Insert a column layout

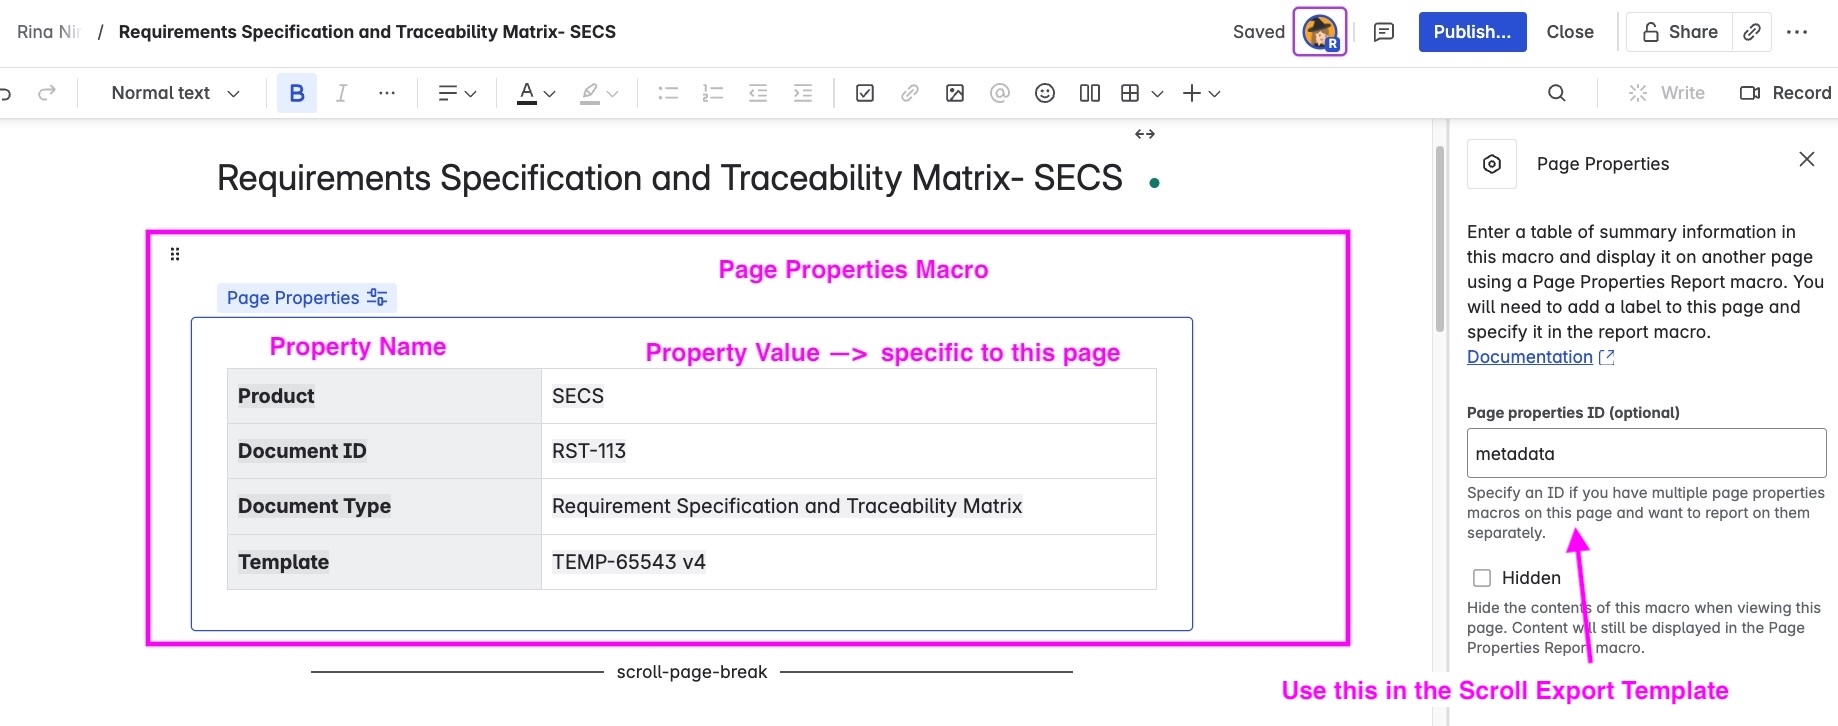[1090, 93]
